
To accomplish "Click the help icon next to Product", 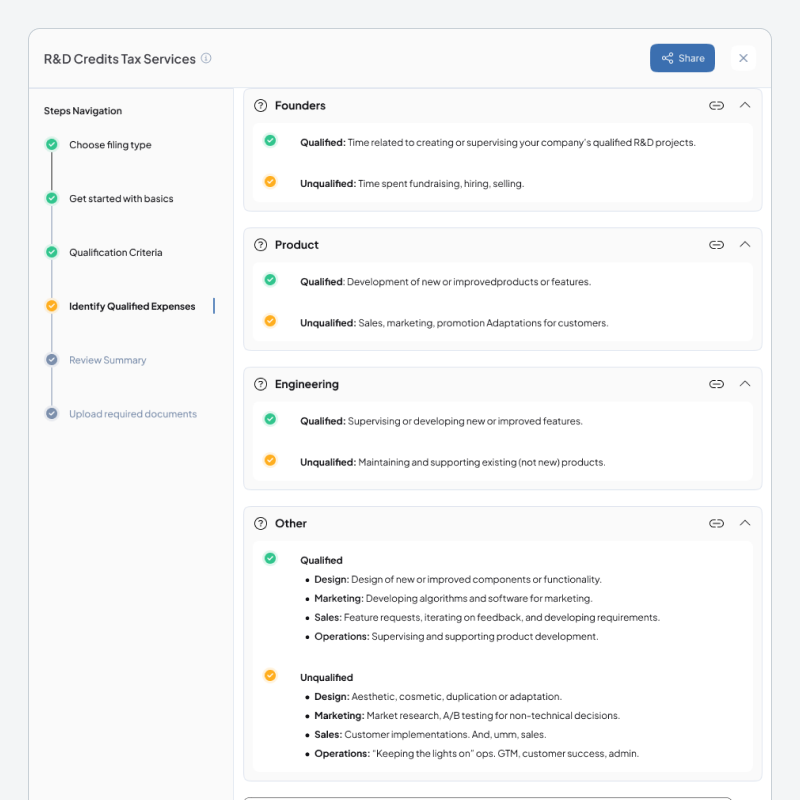I will (261, 245).
